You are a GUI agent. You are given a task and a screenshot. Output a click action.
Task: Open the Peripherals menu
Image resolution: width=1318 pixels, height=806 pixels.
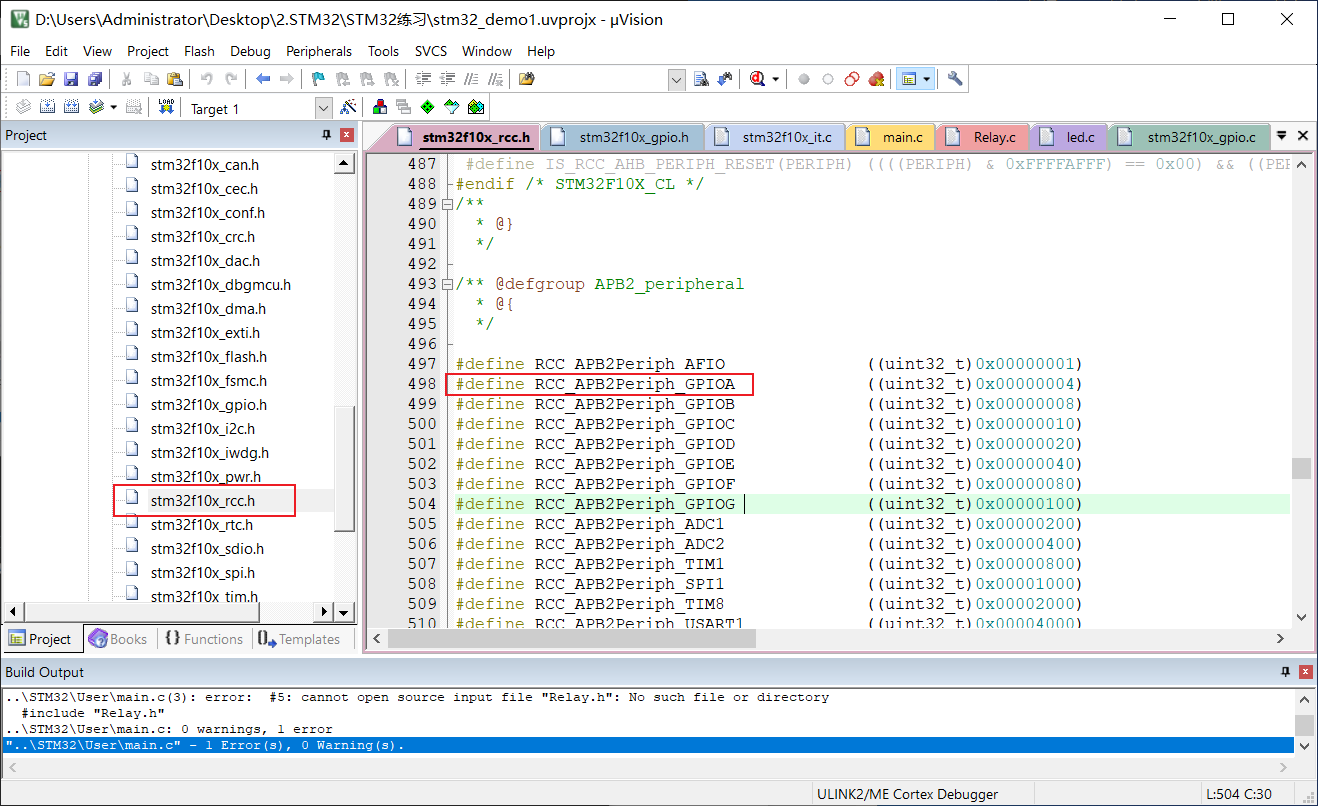tap(319, 51)
